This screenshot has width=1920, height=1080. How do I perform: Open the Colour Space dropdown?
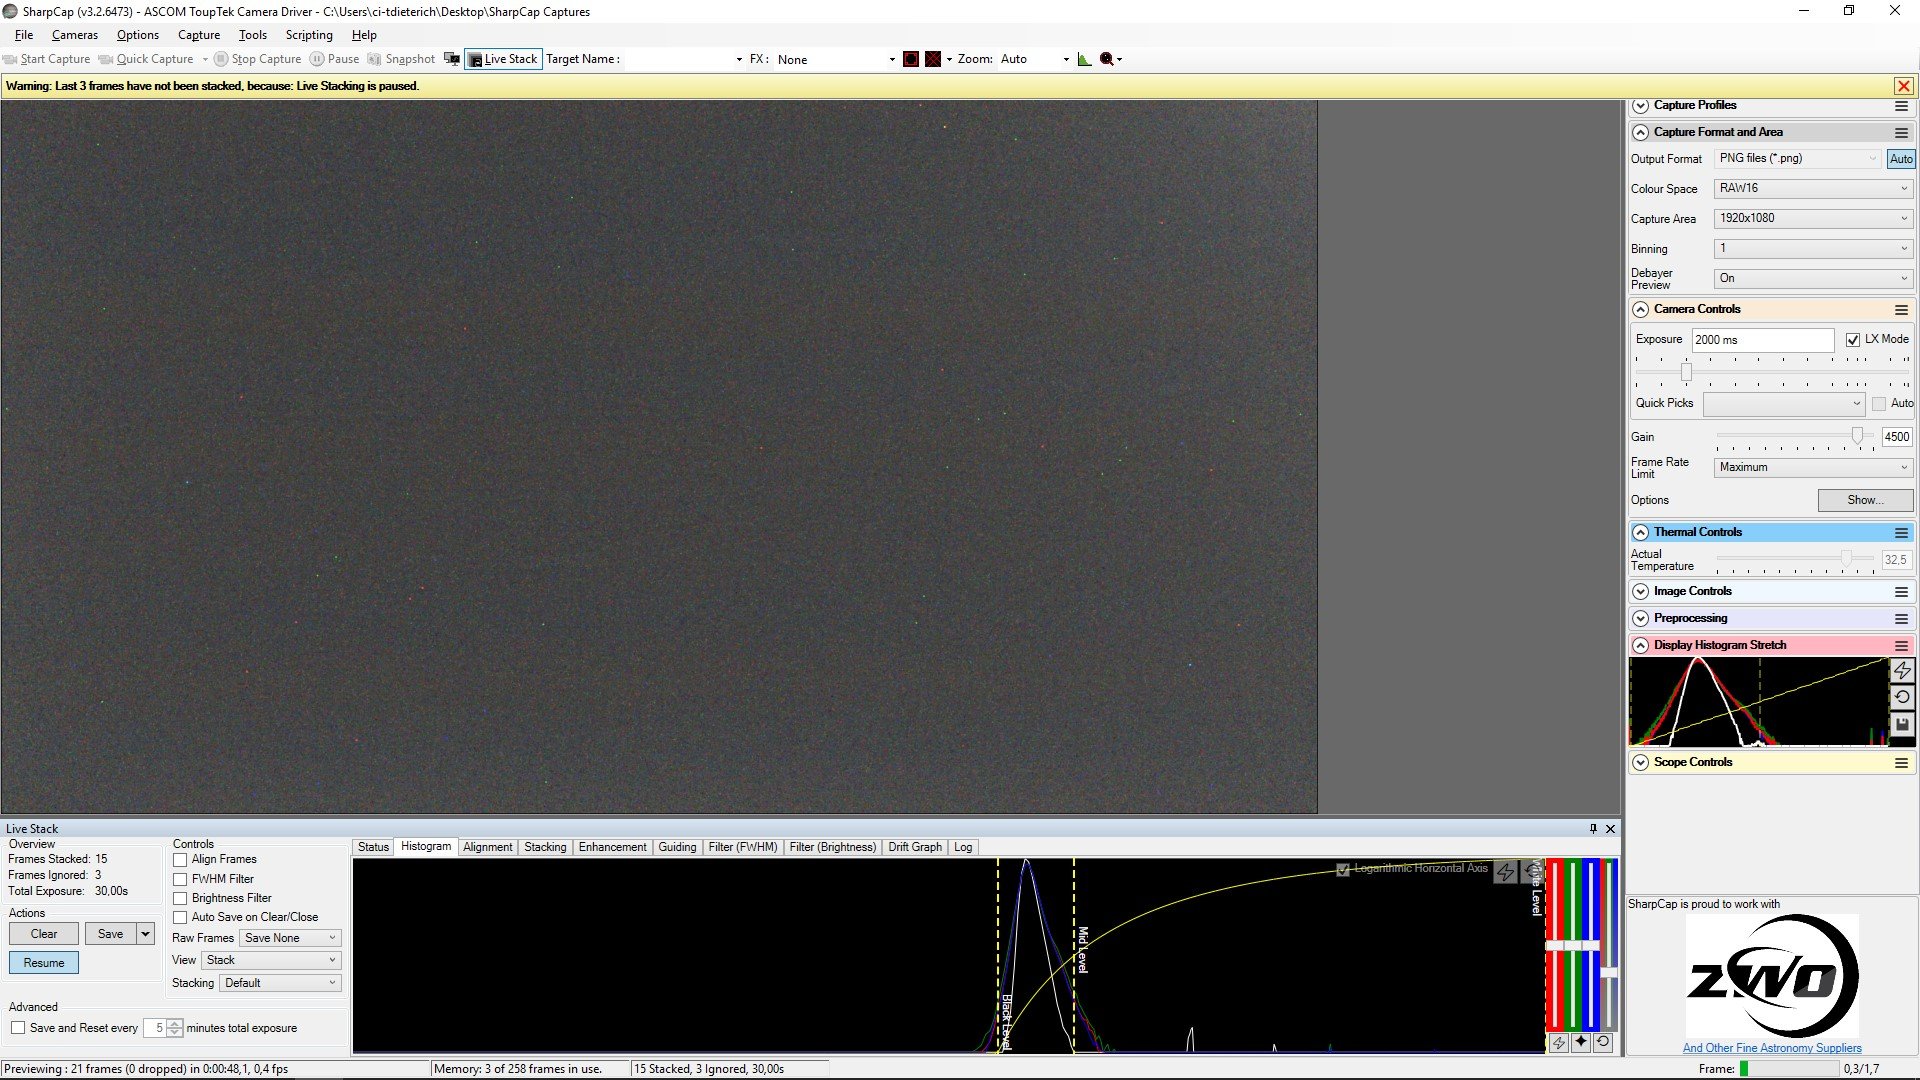click(x=1813, y=188)
